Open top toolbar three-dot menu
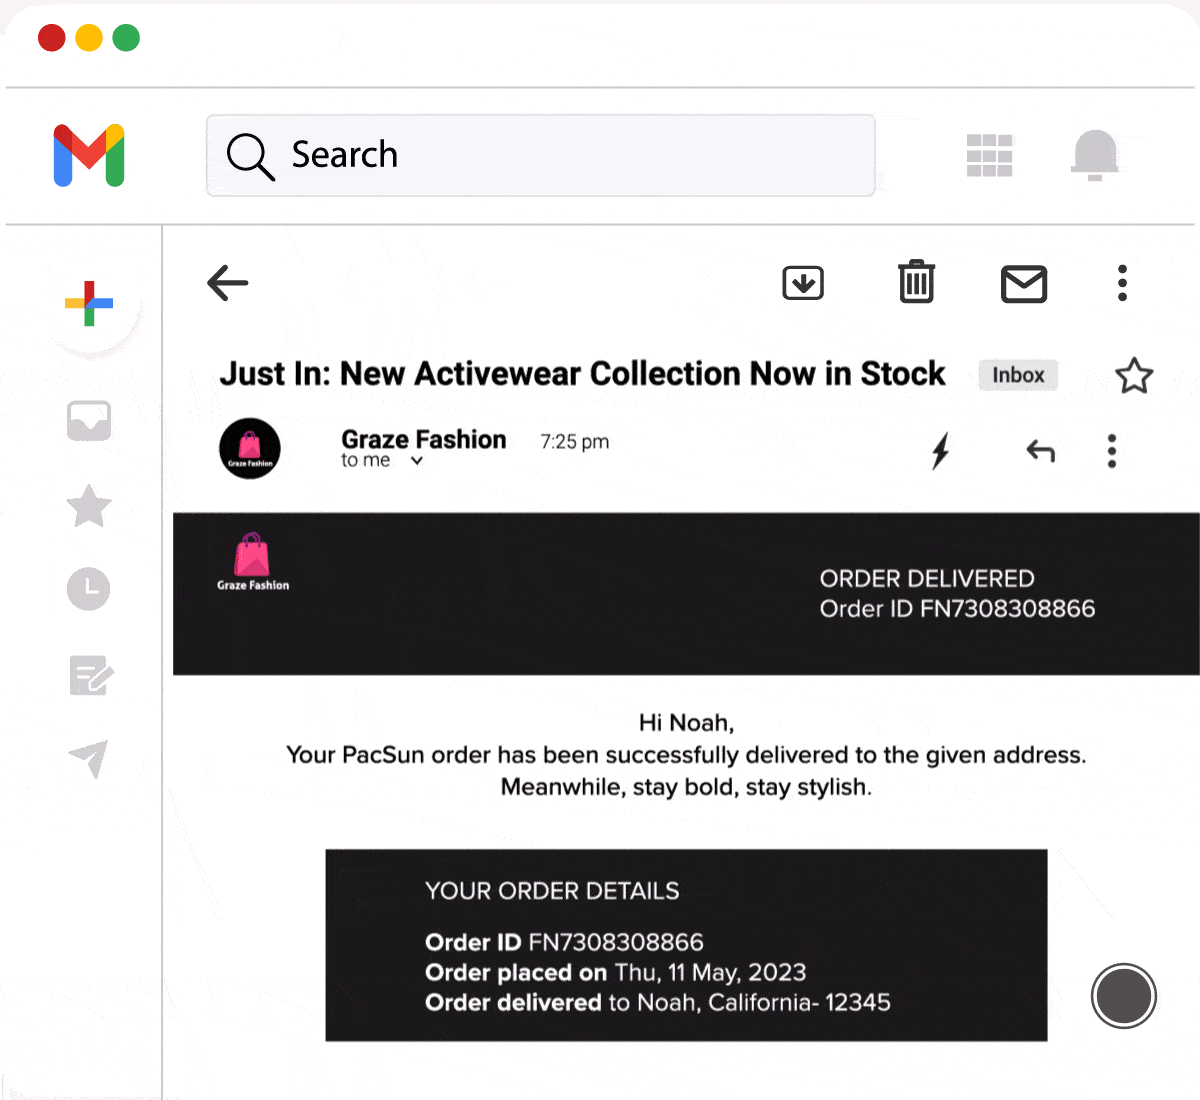 click(1122, 283)
